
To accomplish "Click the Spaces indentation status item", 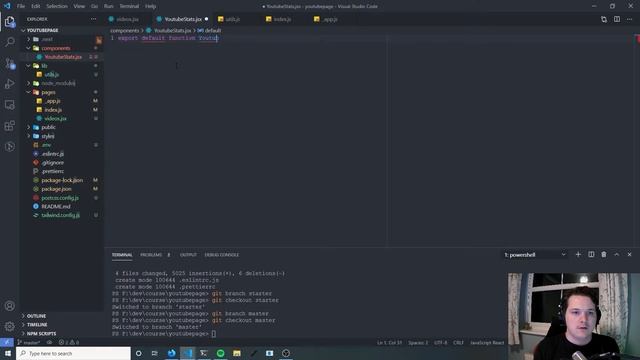I will (418, 342).
